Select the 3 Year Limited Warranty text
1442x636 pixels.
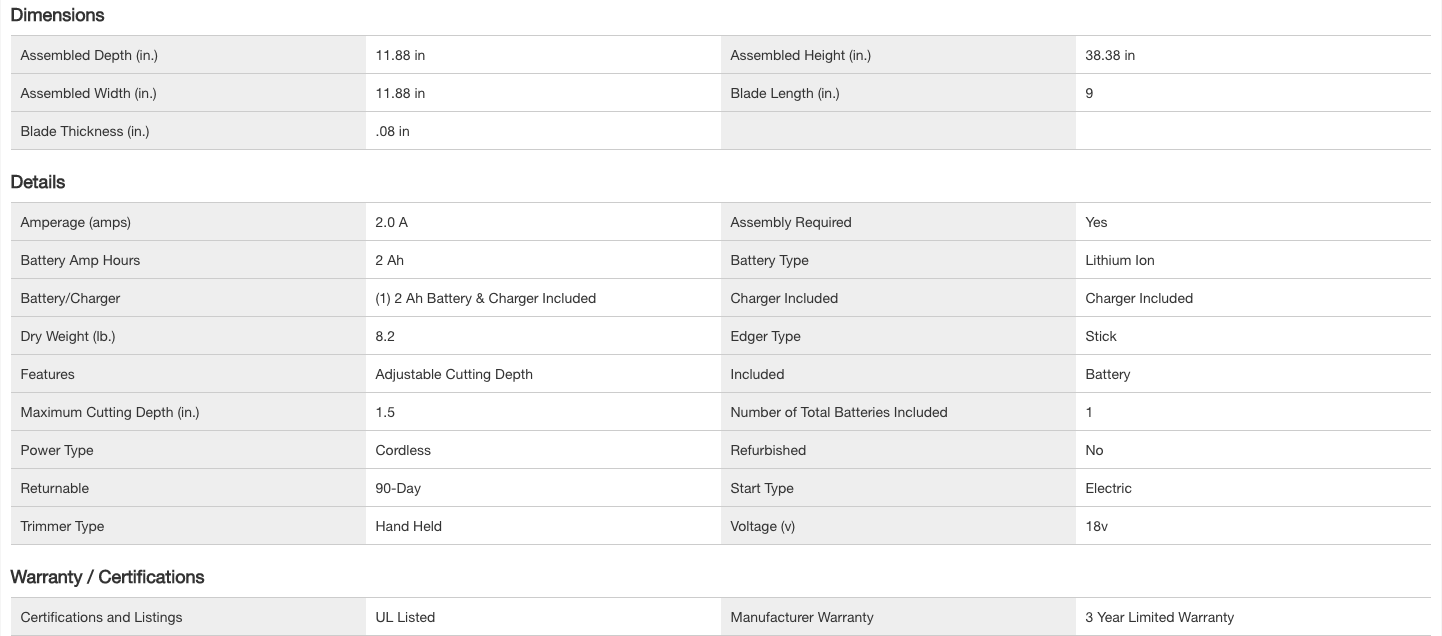1160,618
